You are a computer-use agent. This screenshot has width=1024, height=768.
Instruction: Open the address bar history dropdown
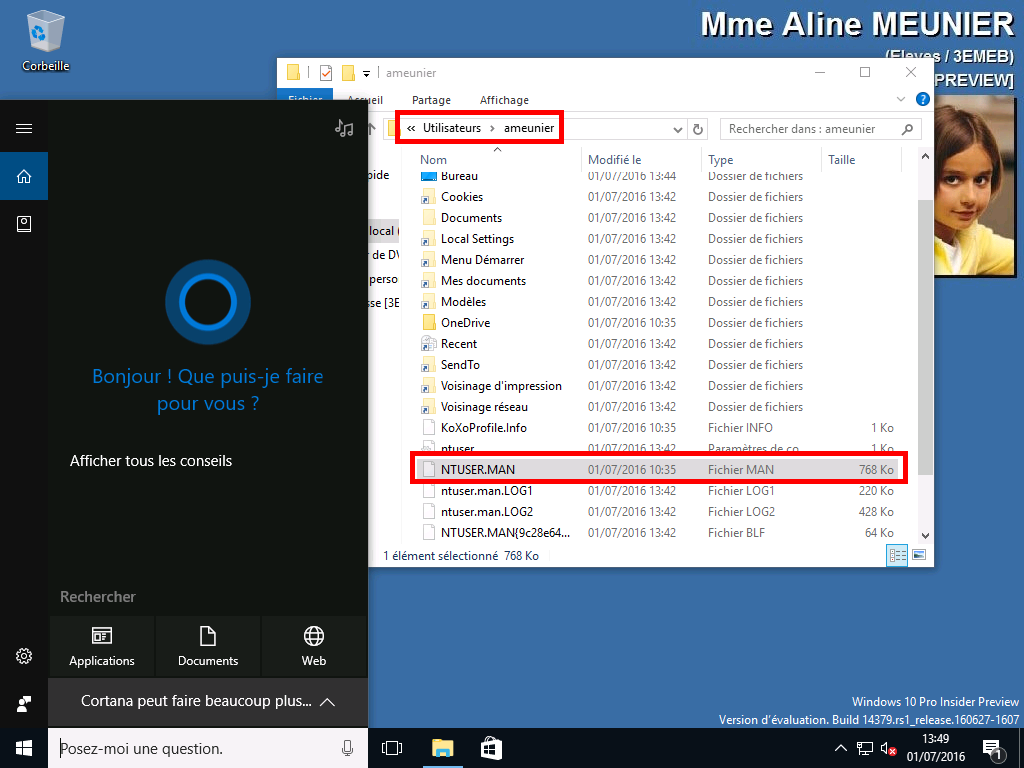[x=678, y=129]
